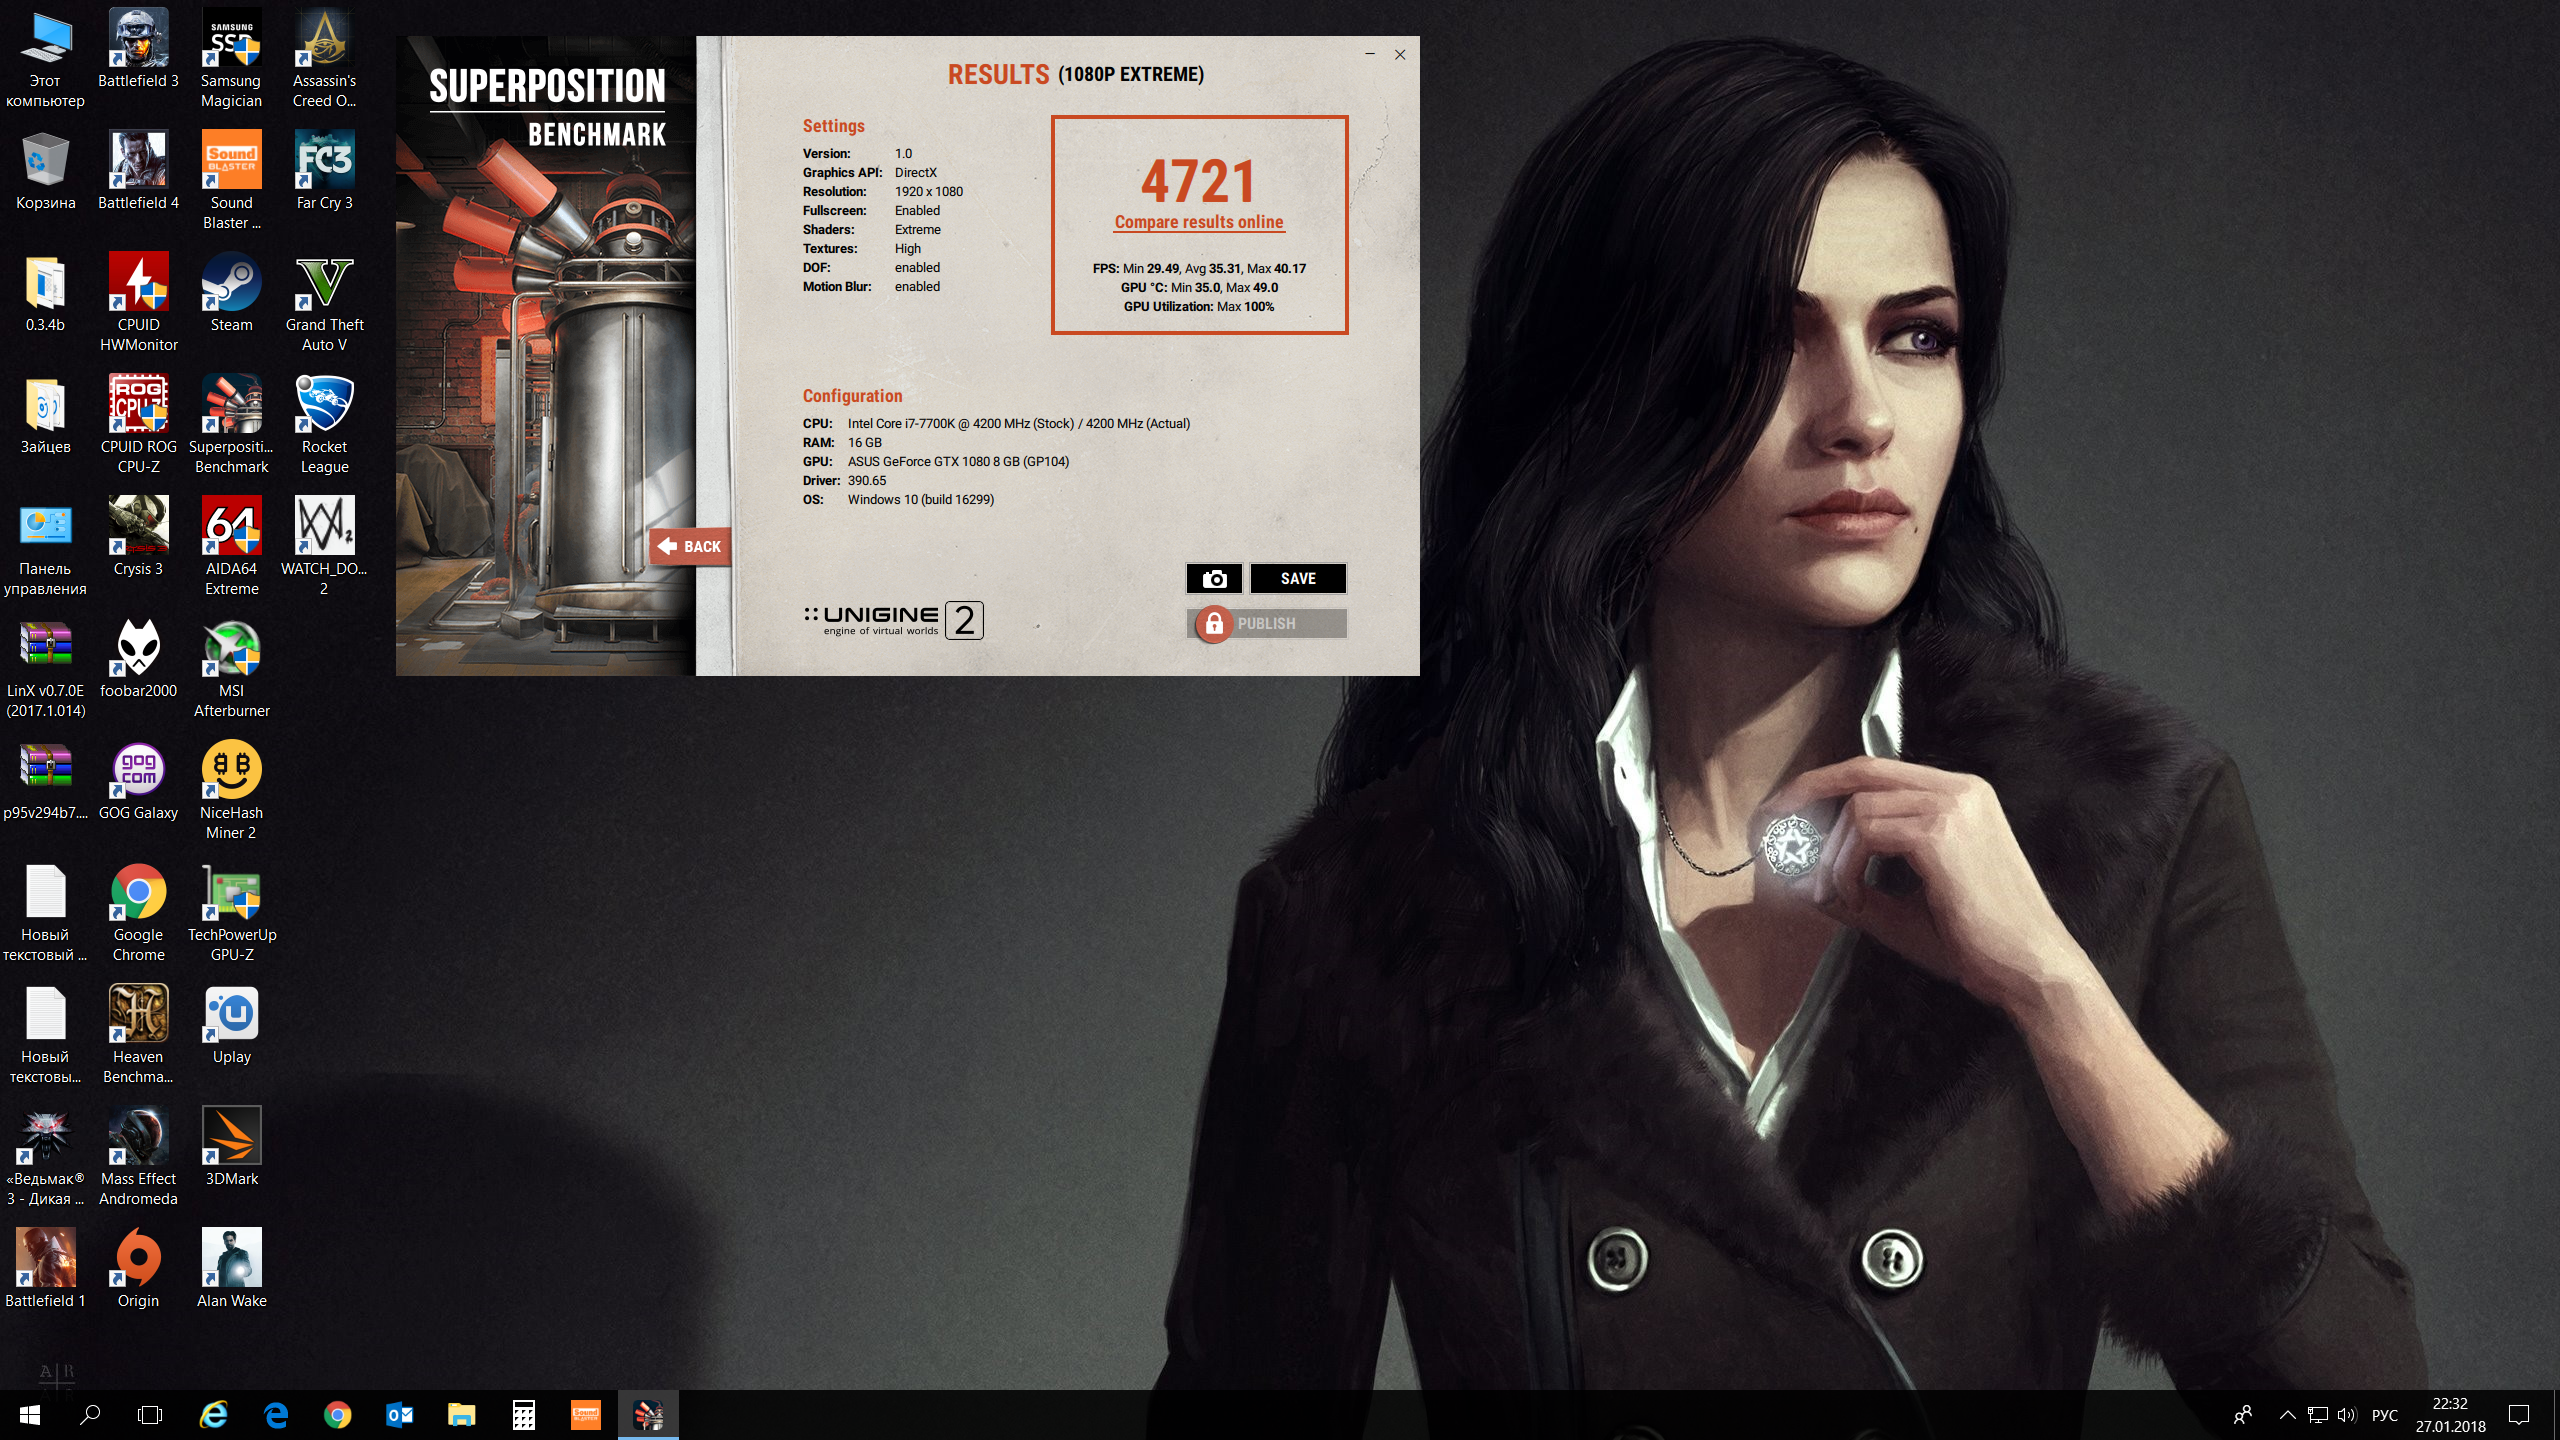Select the Grand Theft Auto V icon
Image resolution: width=2560 pixels, height=1440 pixels.
(324, 302)
